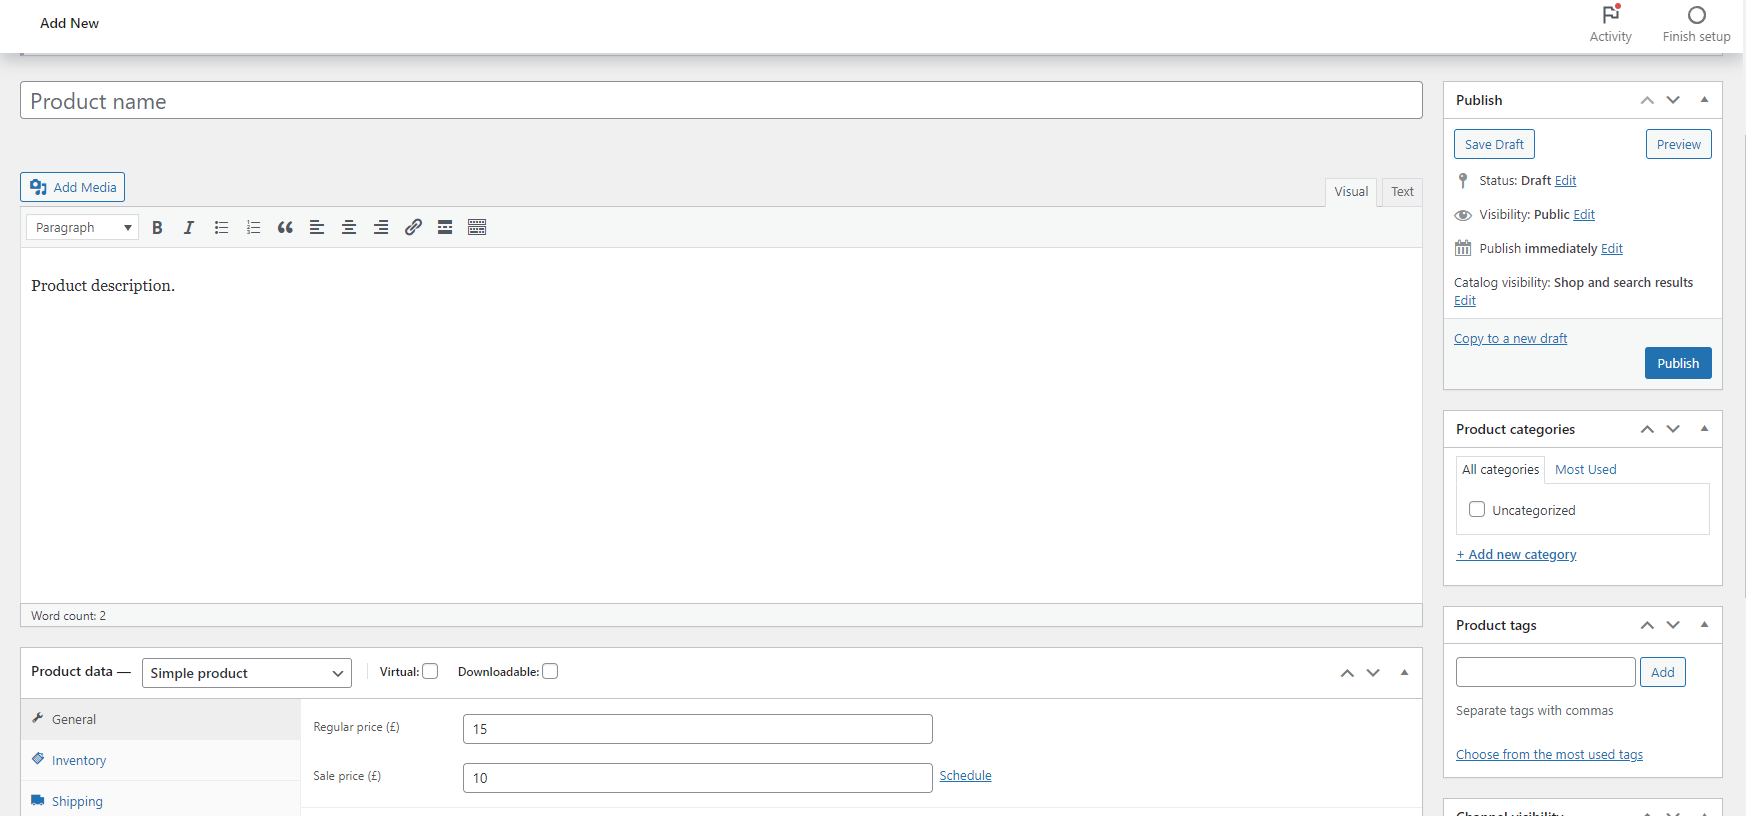Move Product tags box up

tap(1647, 625)
